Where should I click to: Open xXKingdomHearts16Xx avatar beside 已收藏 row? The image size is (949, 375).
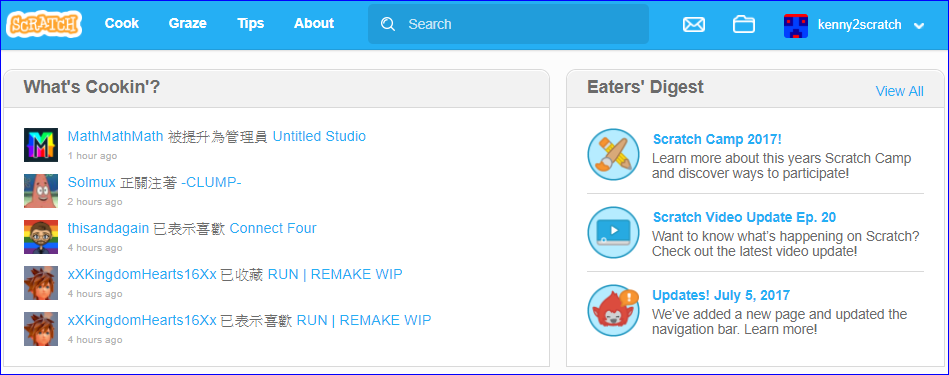point(41,283)
